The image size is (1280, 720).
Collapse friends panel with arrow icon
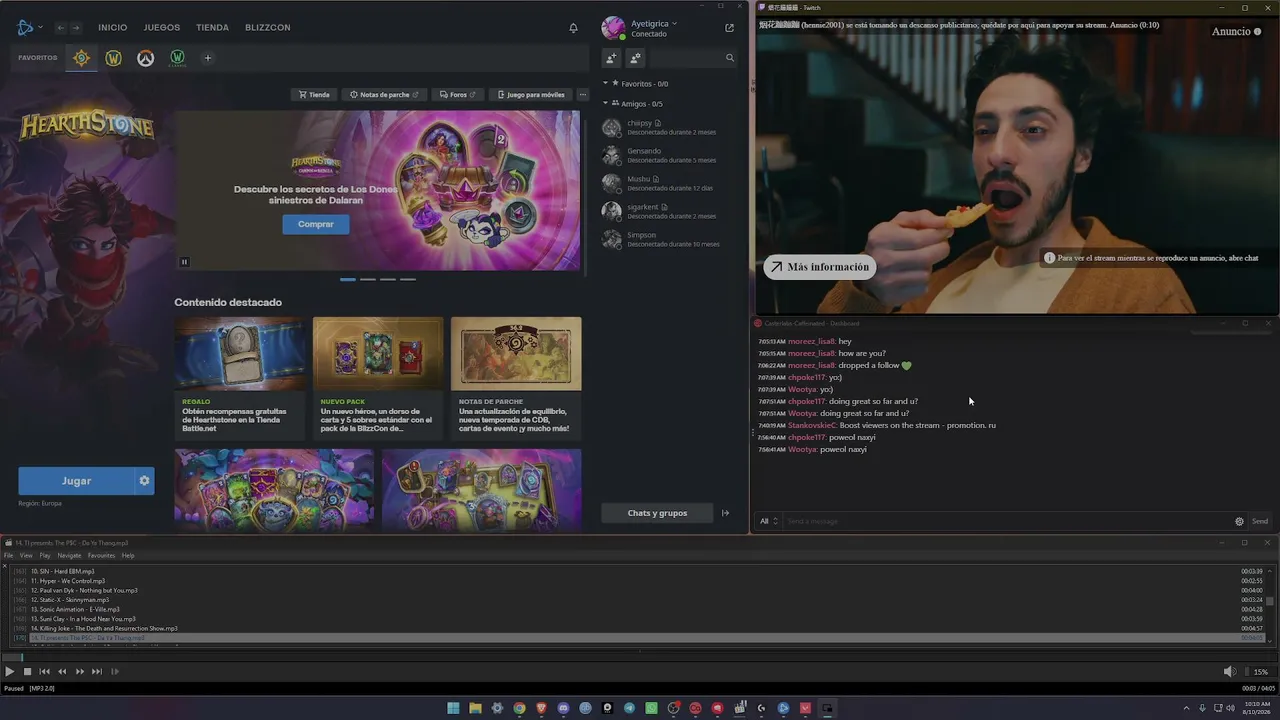(x=726, y=513)
